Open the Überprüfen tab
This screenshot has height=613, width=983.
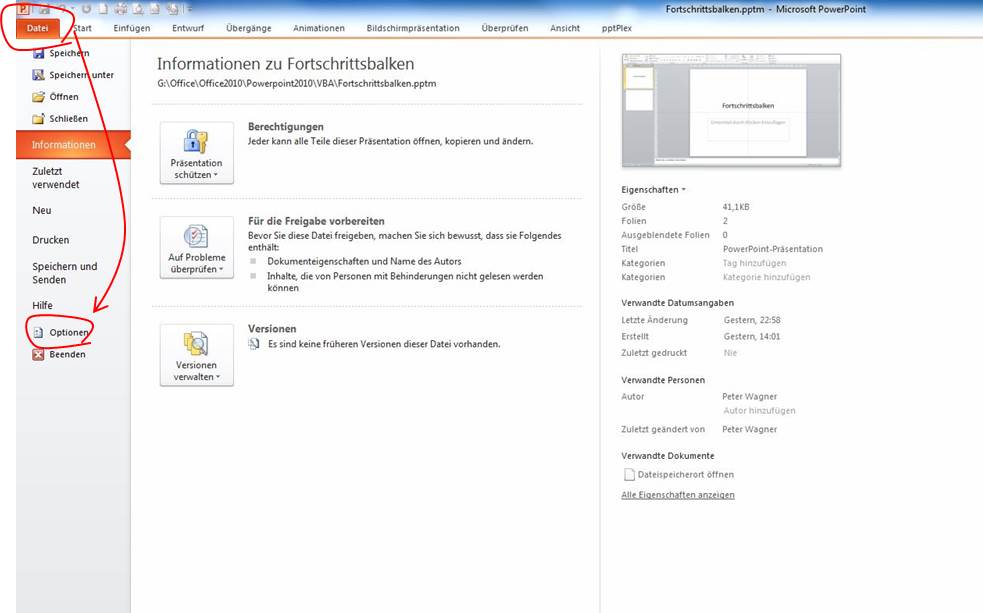click(505, 28)
